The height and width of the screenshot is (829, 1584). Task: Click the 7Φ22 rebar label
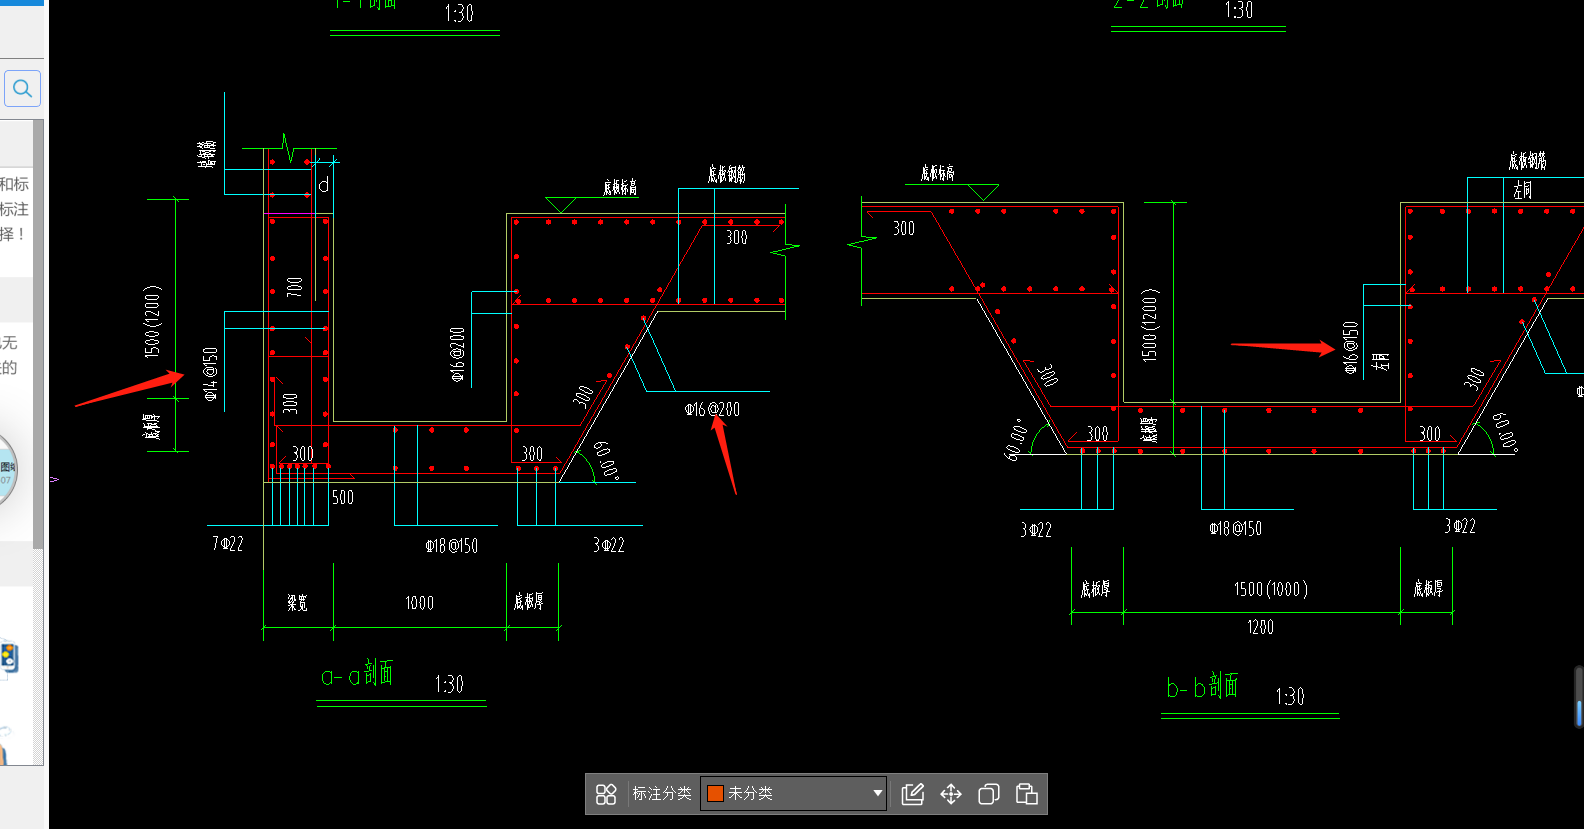227,544
